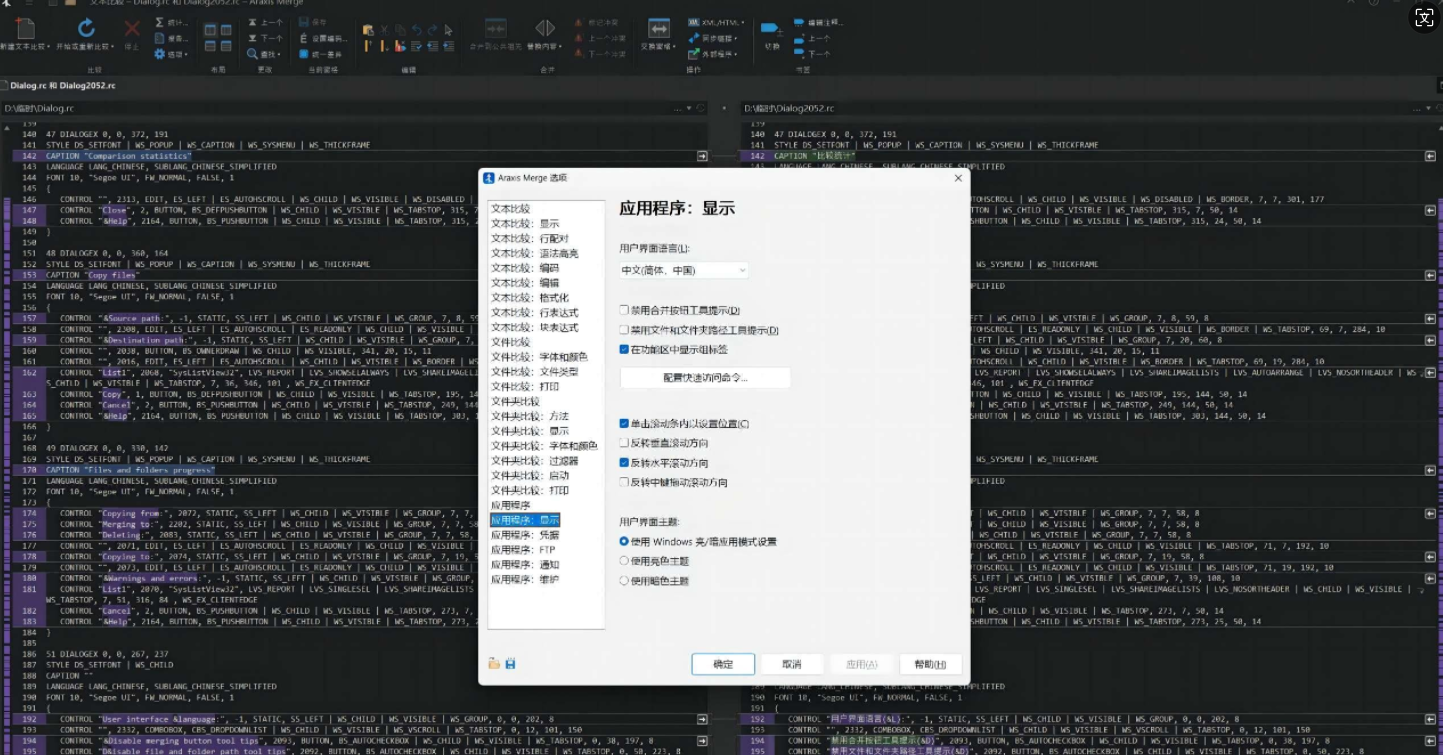Select 文本比较: 格式化 in options list

[x=530, y=297]
